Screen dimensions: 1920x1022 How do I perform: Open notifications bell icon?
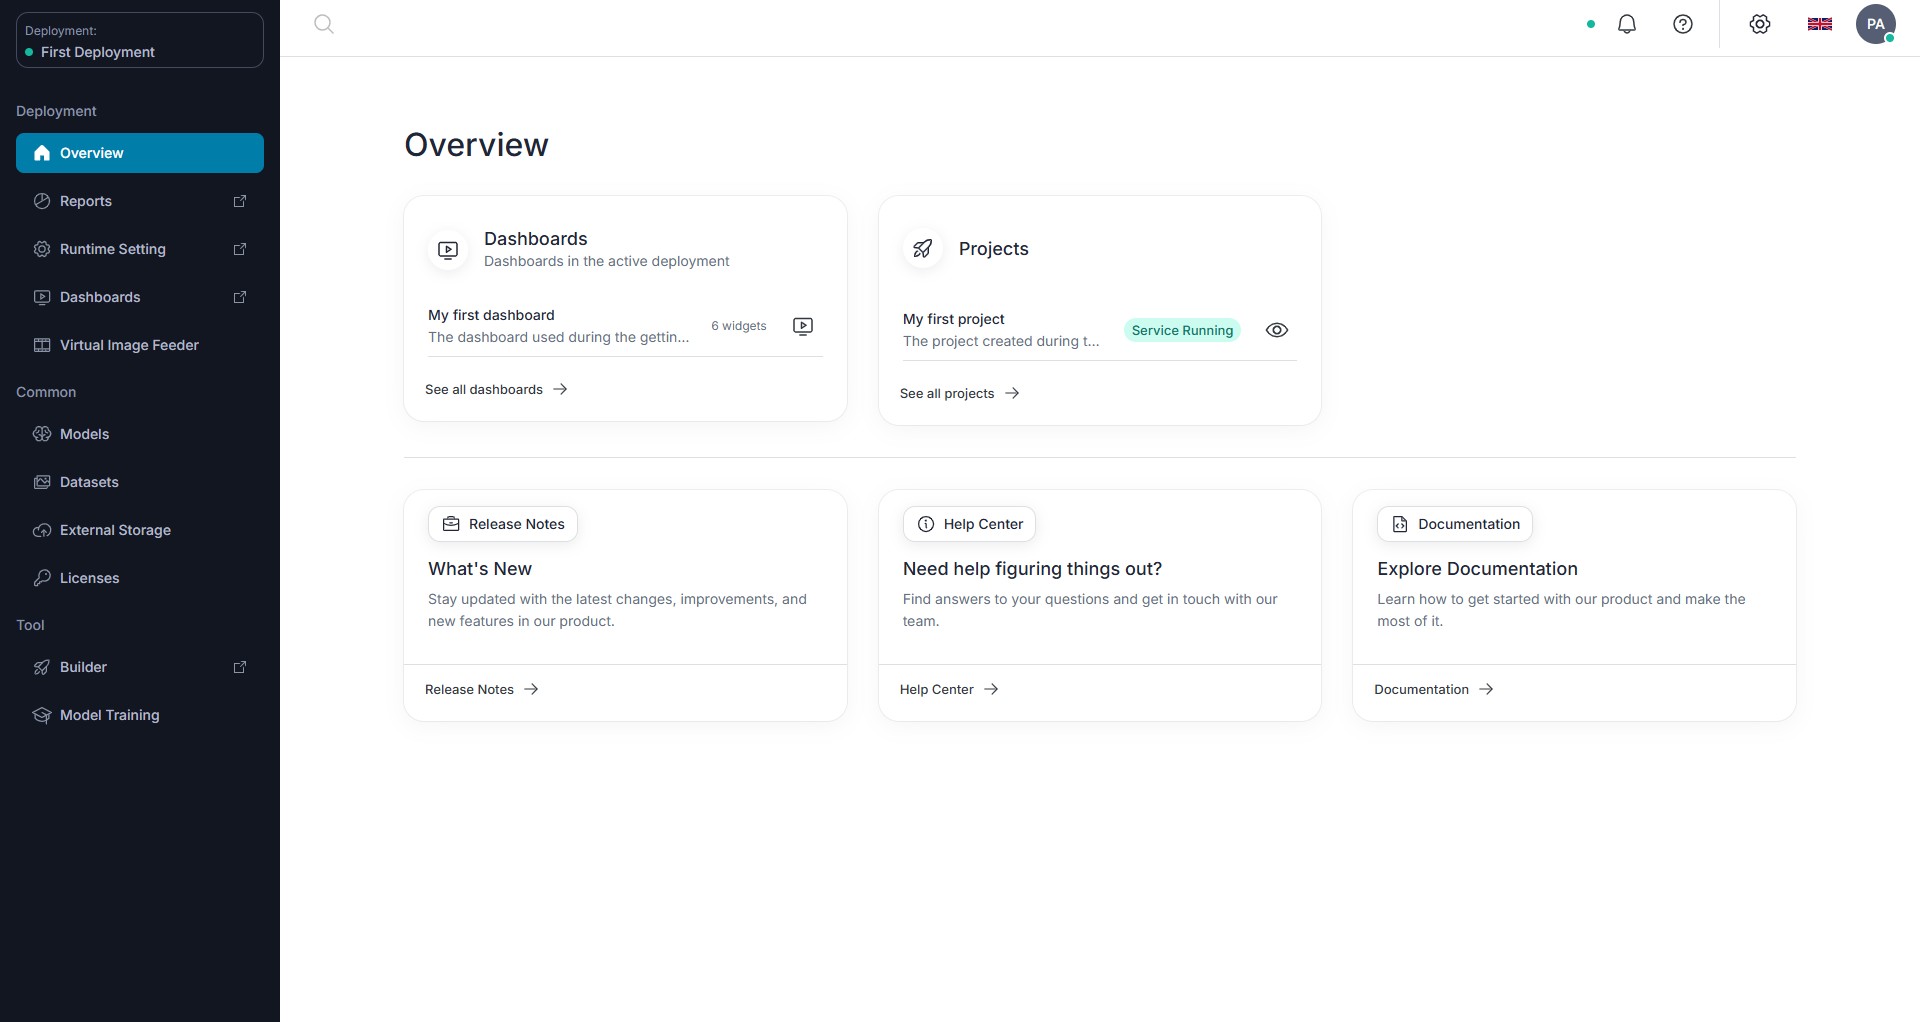pyautogui.click(x=1627, y=24)
